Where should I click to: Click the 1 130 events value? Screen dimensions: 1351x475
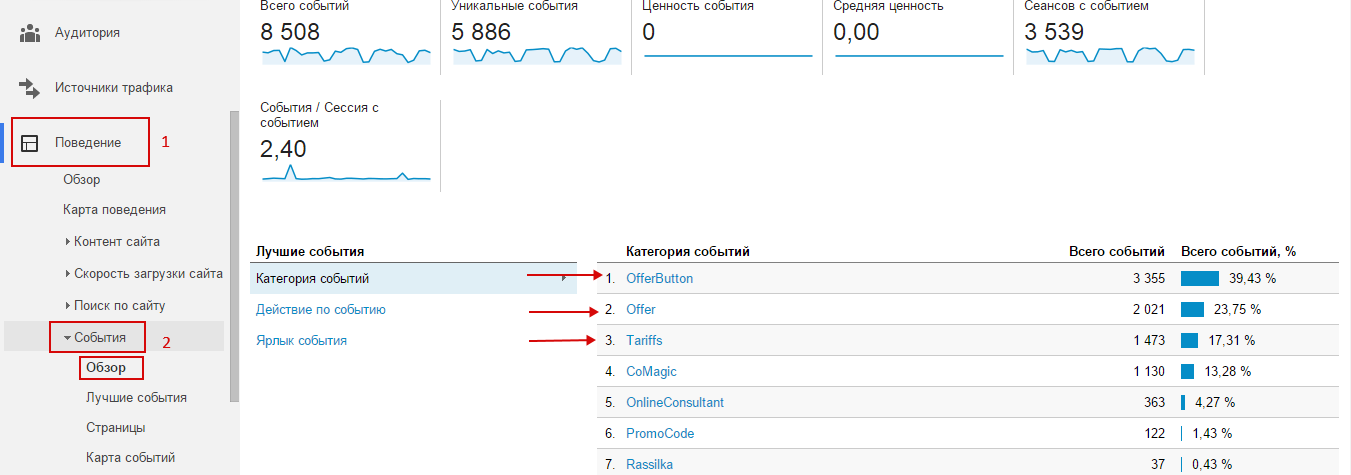[1148, 372]
